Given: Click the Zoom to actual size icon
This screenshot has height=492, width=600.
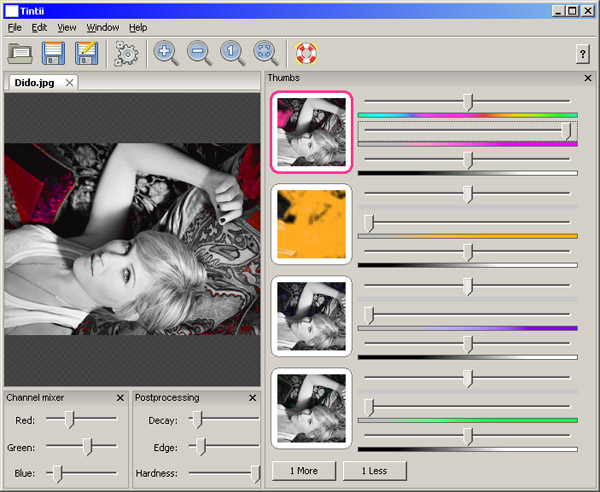Looking at the screenshot, I should coord(232,54).
